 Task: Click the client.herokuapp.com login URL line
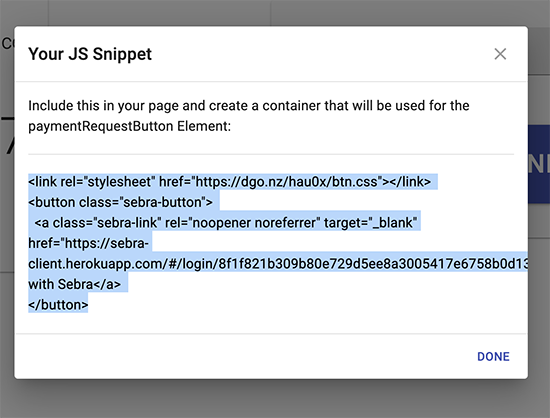click(x=278, y=264)
